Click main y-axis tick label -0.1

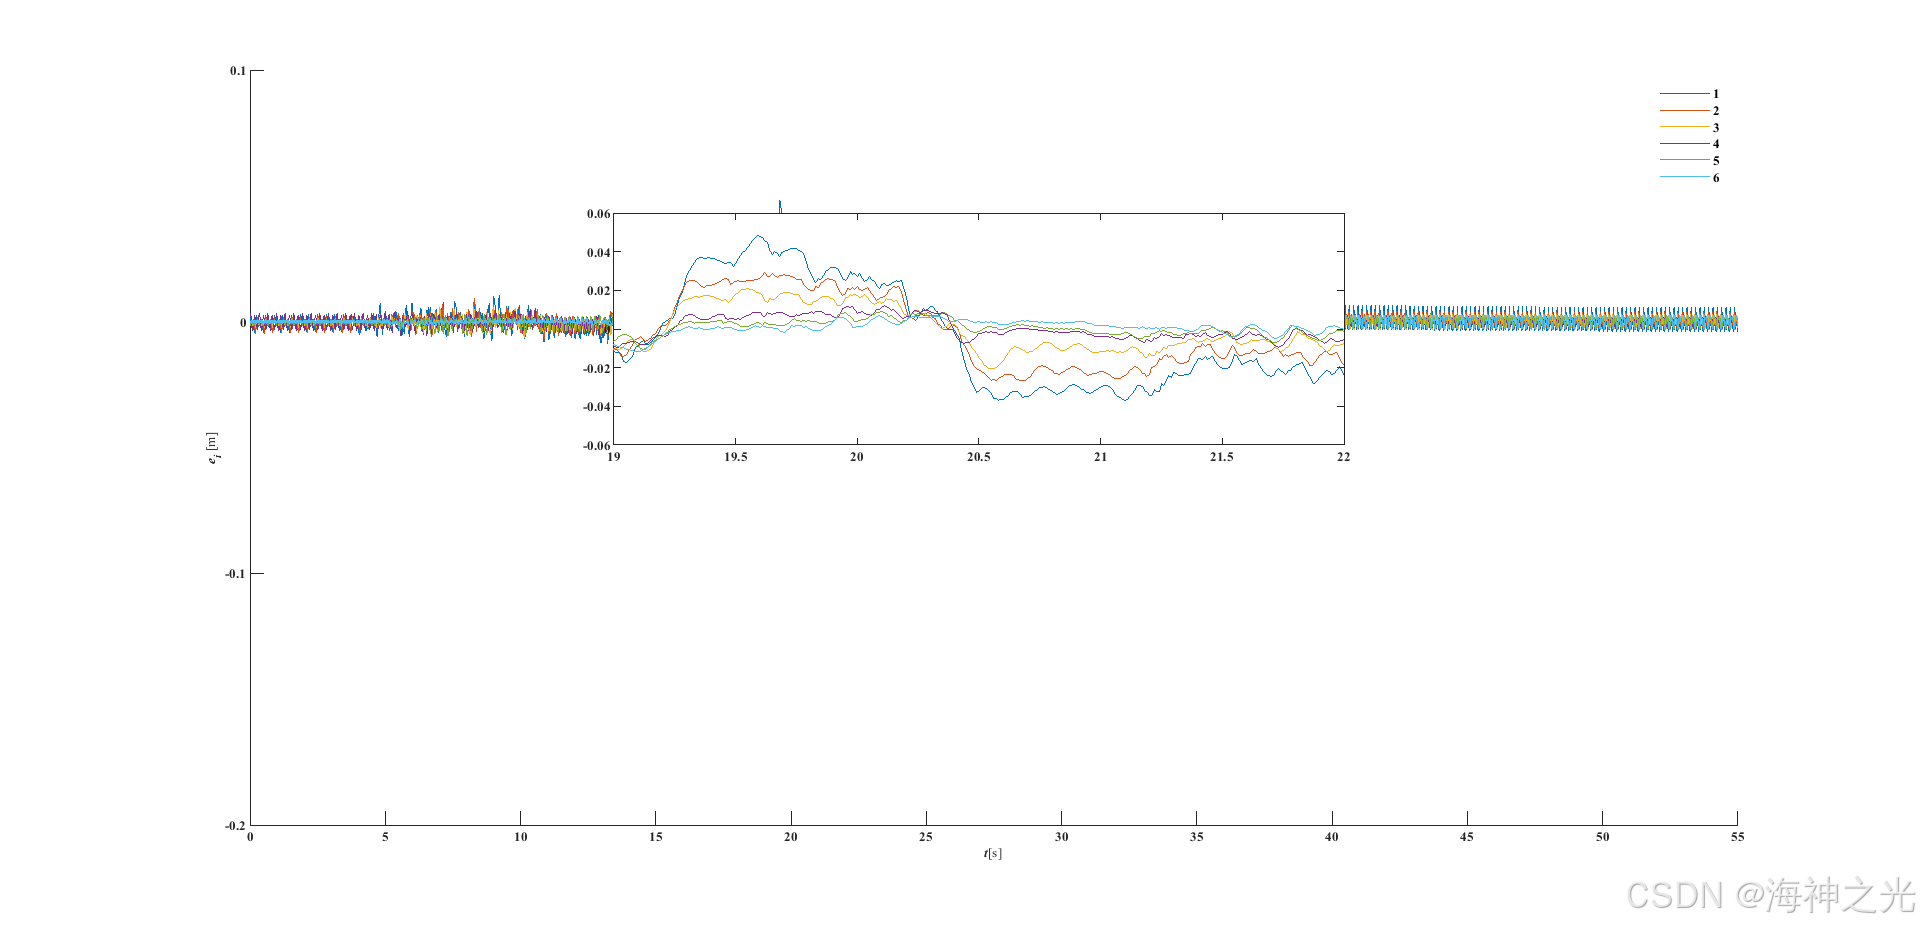[235, 574]
